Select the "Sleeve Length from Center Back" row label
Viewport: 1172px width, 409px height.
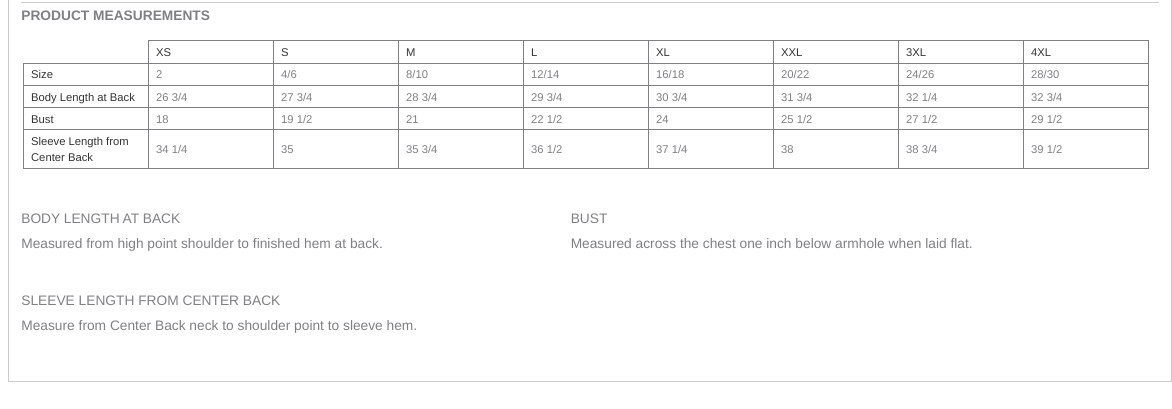(x=80, y=149)
